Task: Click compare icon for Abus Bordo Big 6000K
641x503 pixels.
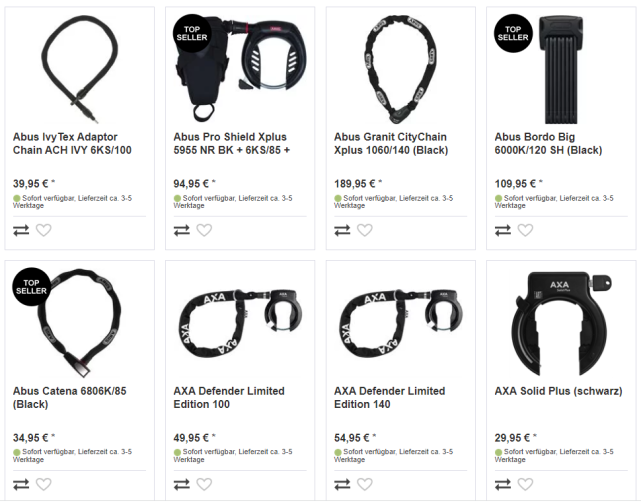Action: (503, 230)
